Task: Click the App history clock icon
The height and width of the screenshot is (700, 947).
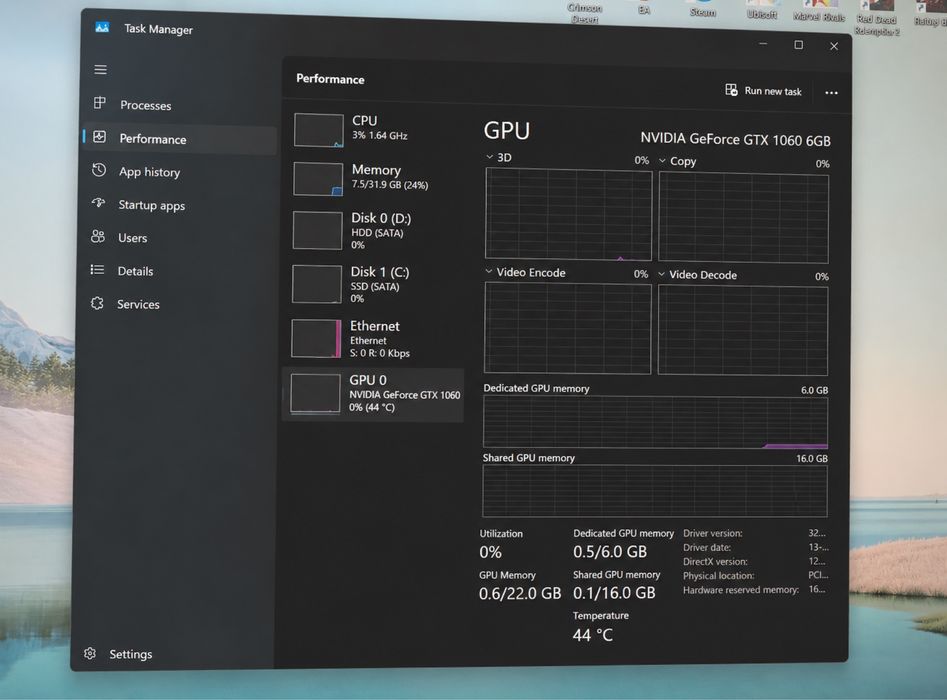Action: [x=99, y=170]
